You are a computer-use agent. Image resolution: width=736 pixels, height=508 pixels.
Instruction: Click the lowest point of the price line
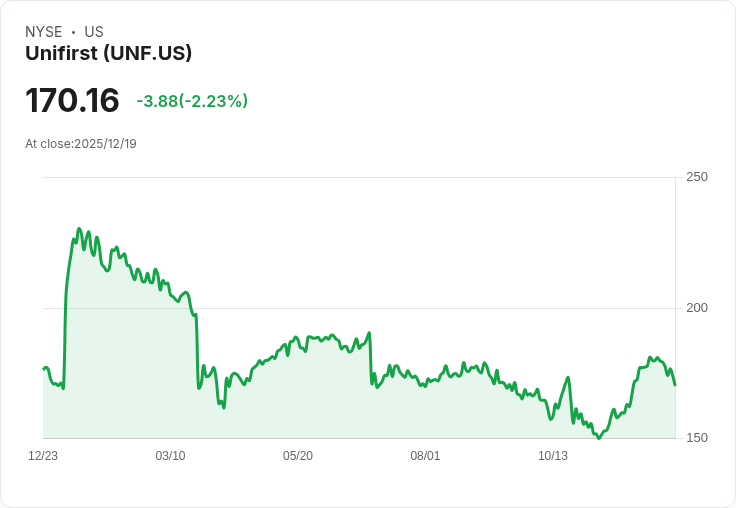pyautogui.click(x=599, y=438)
